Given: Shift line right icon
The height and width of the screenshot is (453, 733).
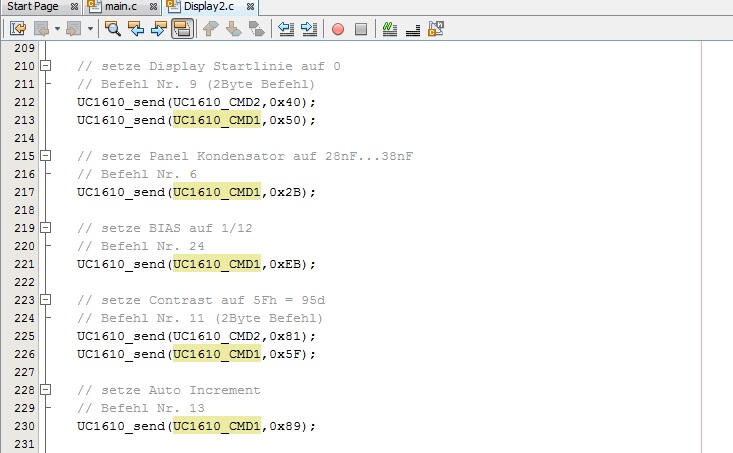Looking at the screenshot, I should pyautogui.click(x=309, y=29).
